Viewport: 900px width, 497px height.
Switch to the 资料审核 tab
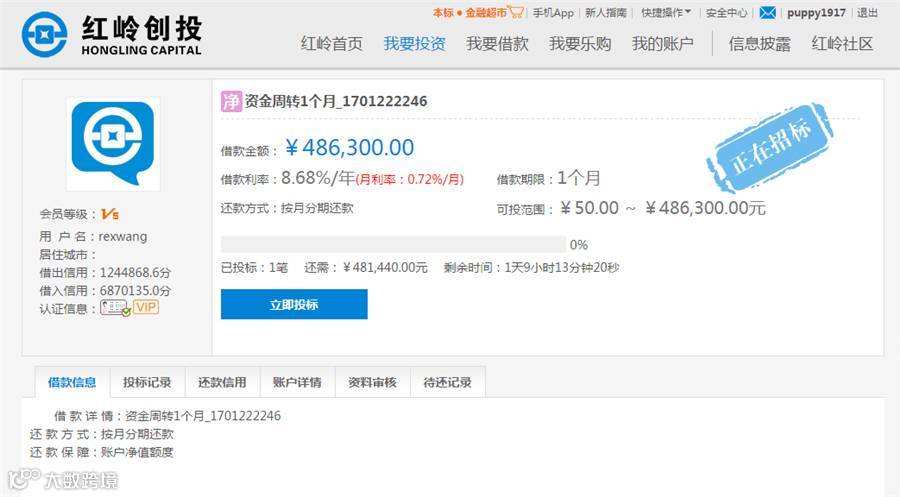click(x=373, y=382)
